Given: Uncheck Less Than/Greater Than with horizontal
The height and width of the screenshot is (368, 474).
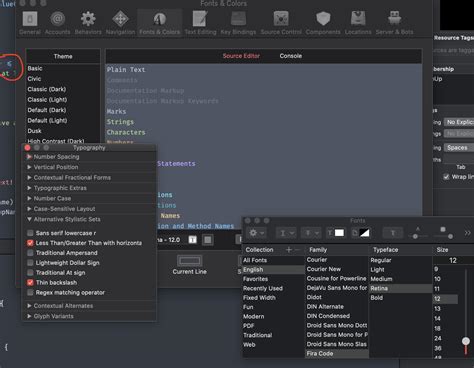Looking at the screenshot, I should 30,243.
